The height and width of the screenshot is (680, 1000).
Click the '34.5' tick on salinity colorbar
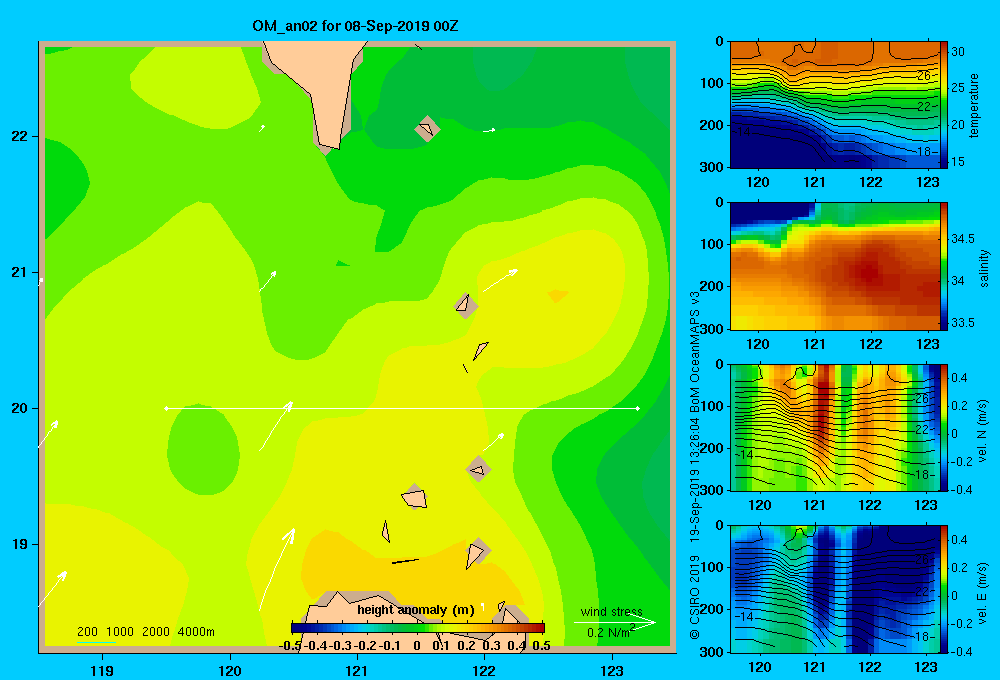point(963,239)
